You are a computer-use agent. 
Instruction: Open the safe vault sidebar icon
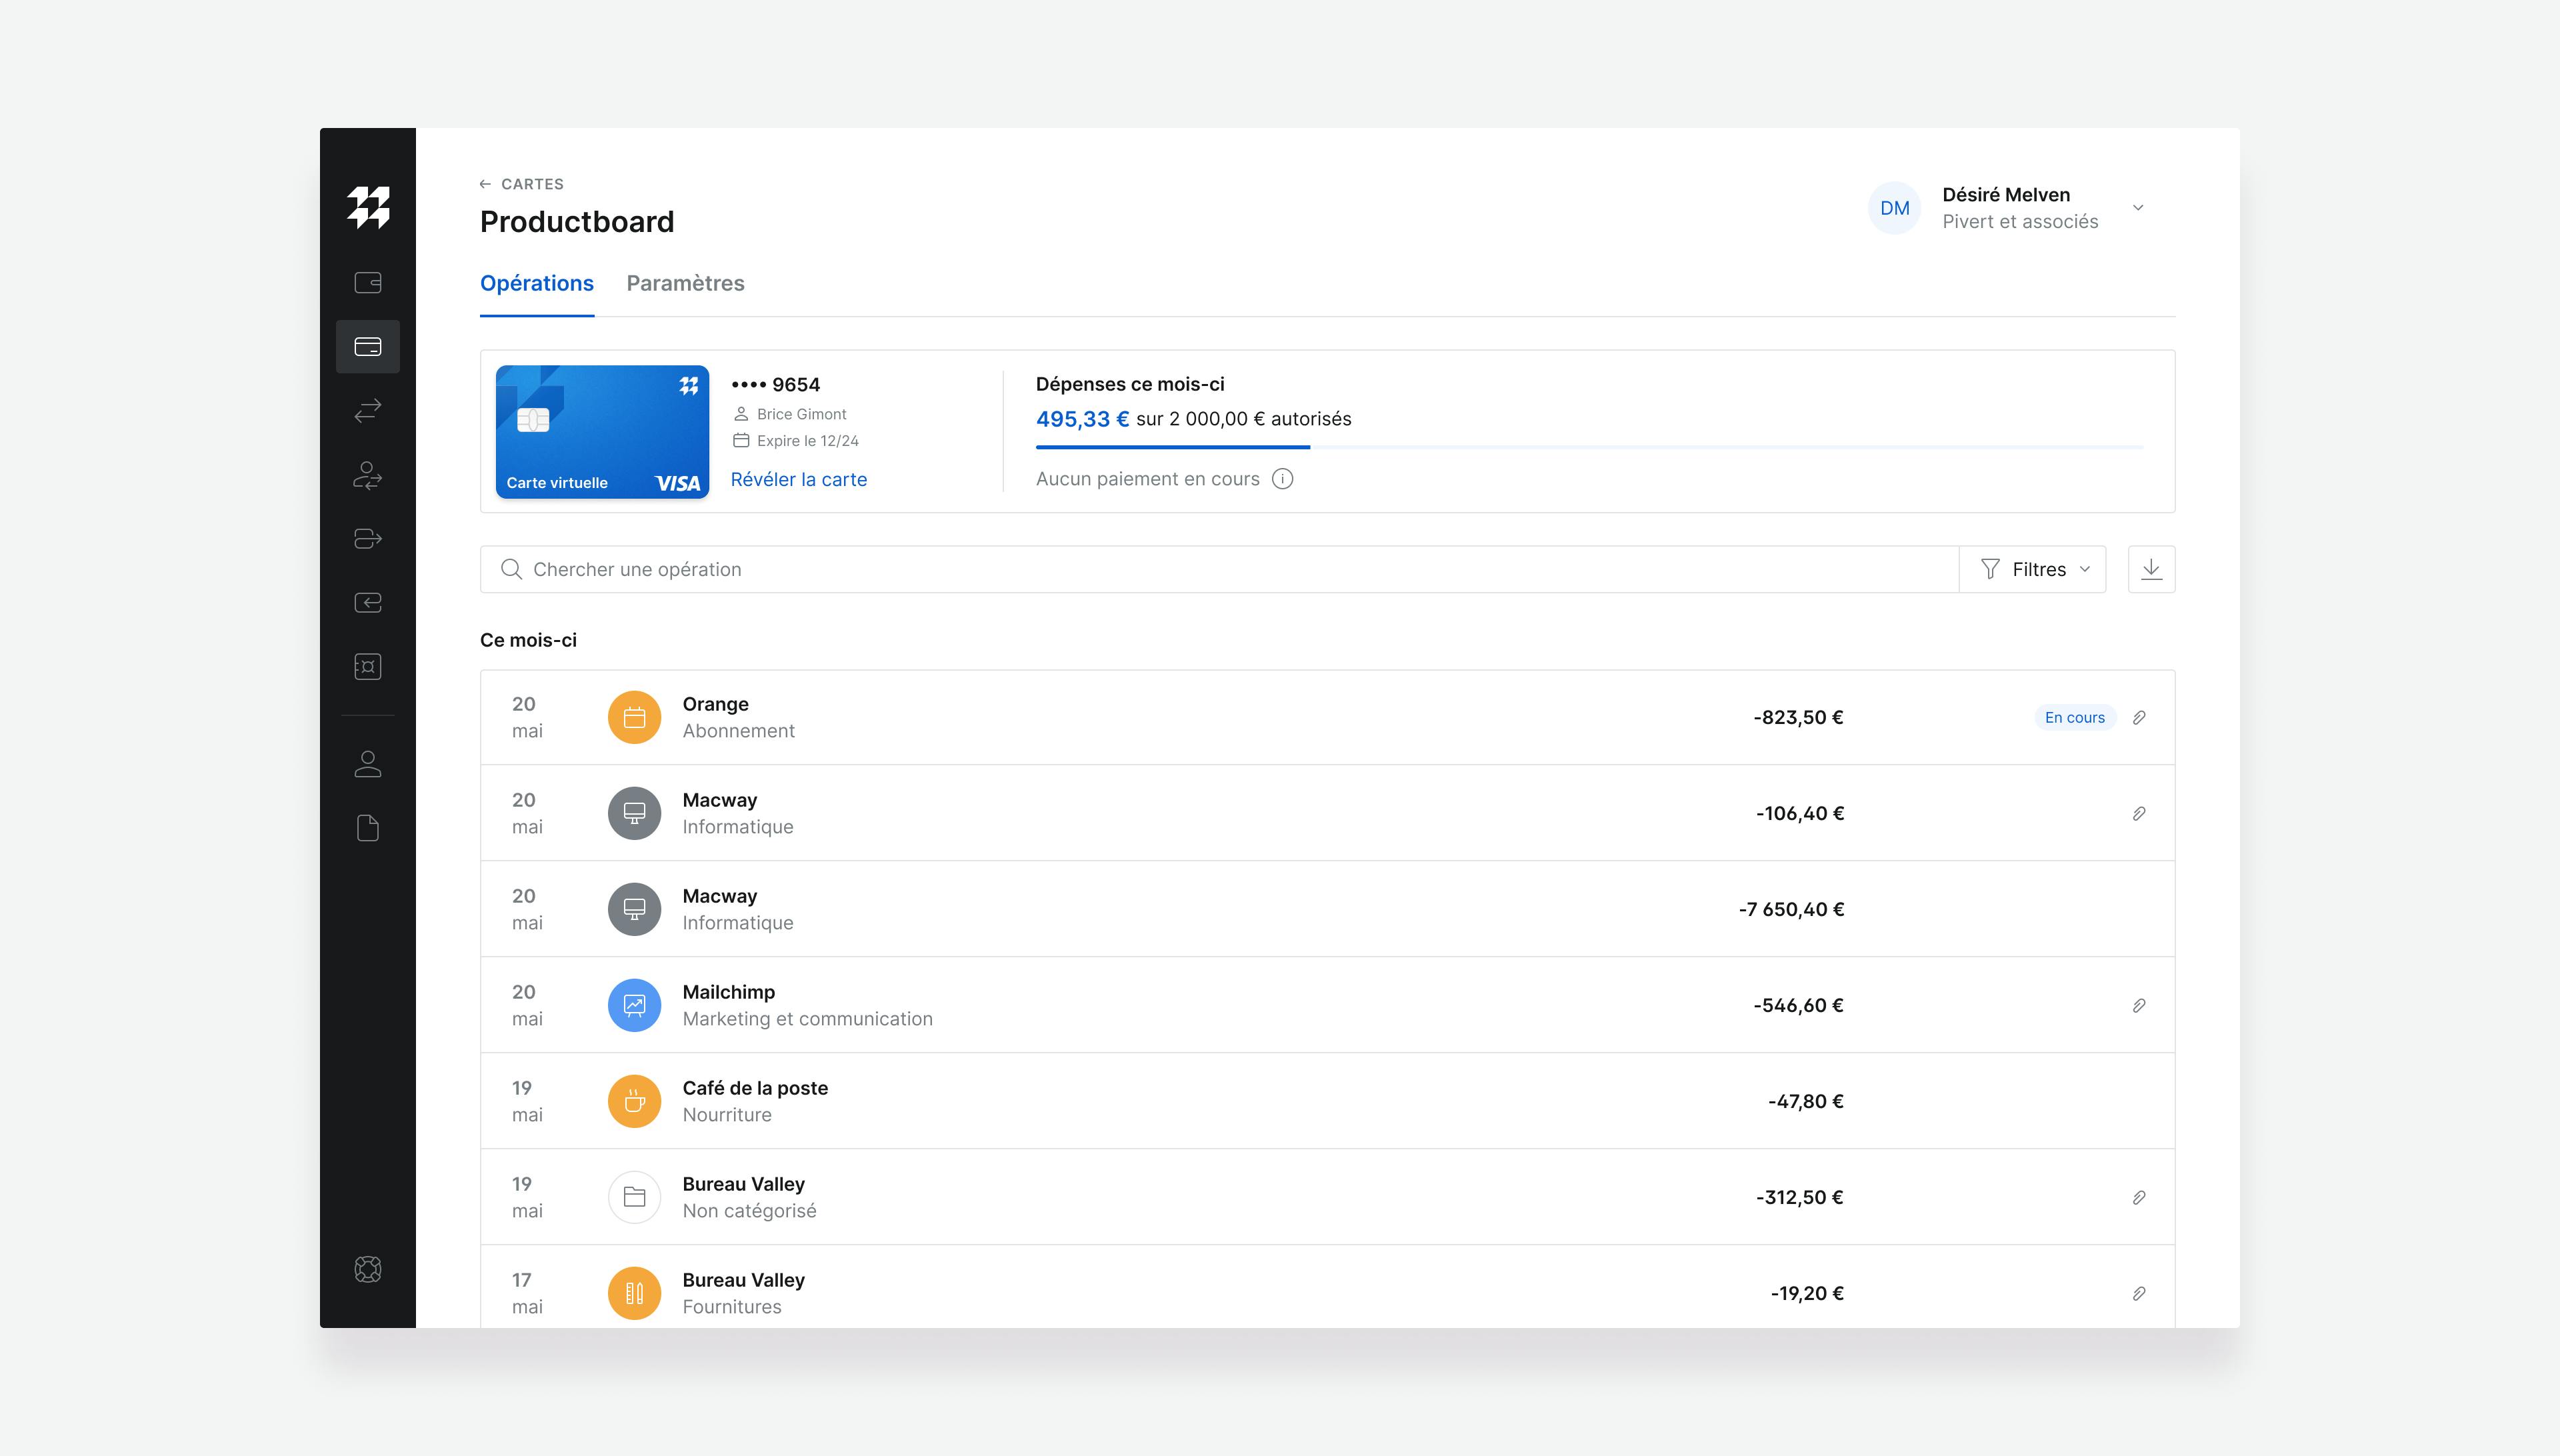click(x=368, y=667)
